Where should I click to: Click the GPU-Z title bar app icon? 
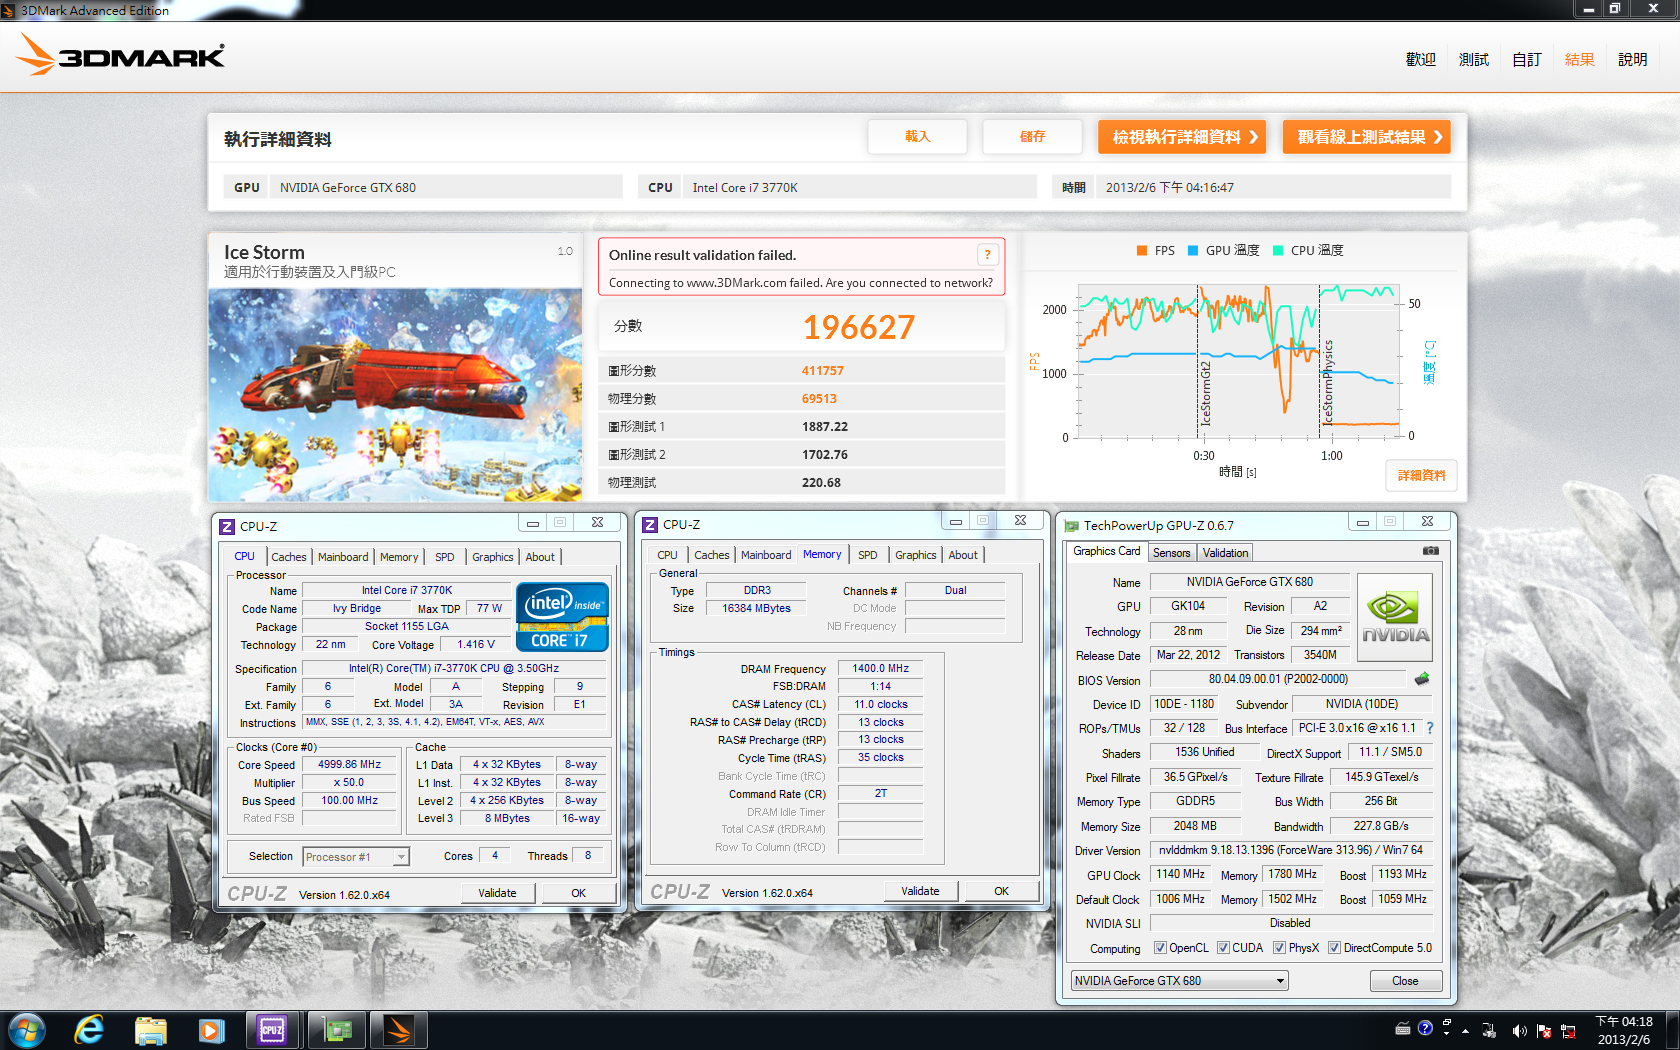pos(1072,526)
